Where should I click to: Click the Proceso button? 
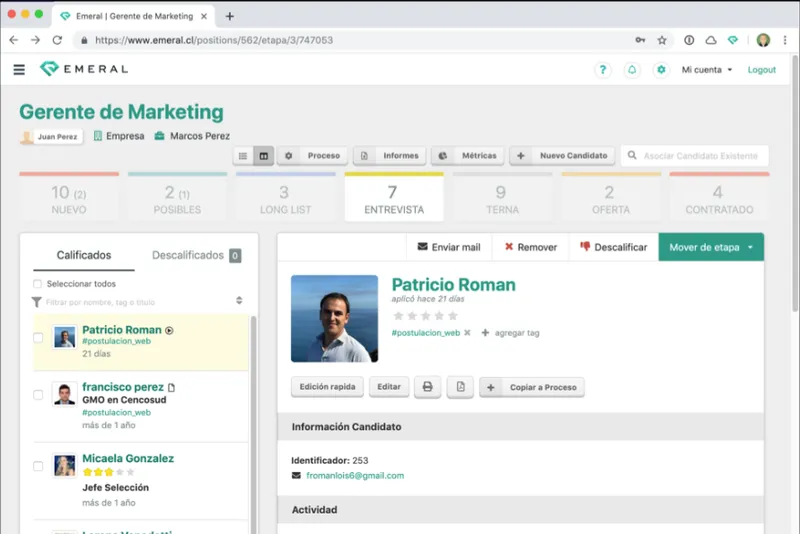tap(312, 156)
